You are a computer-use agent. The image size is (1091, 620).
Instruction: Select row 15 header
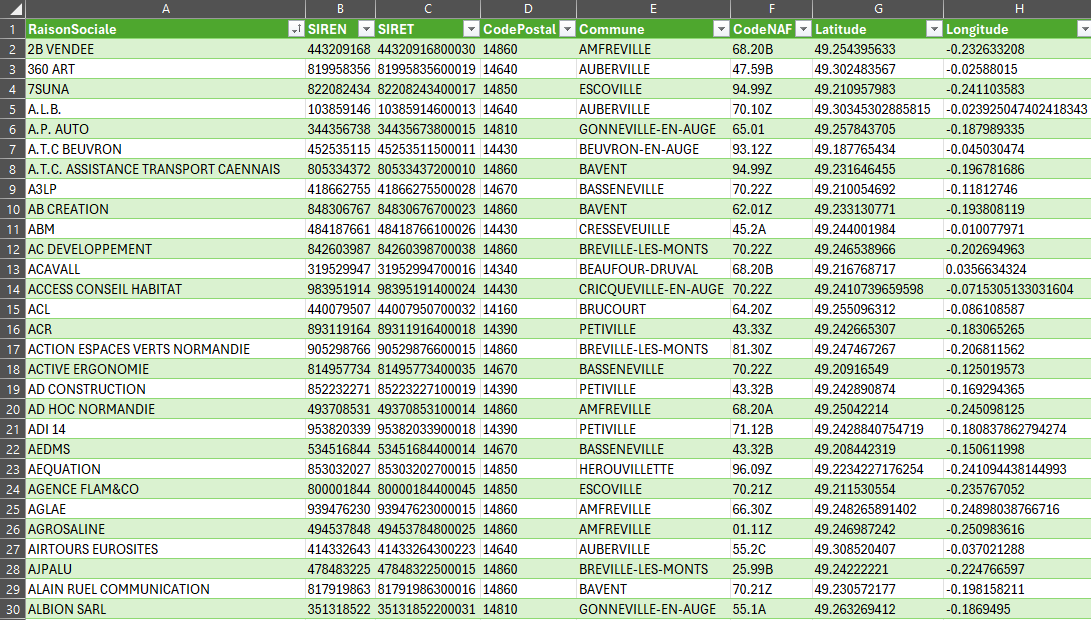[x=13, y=309]
